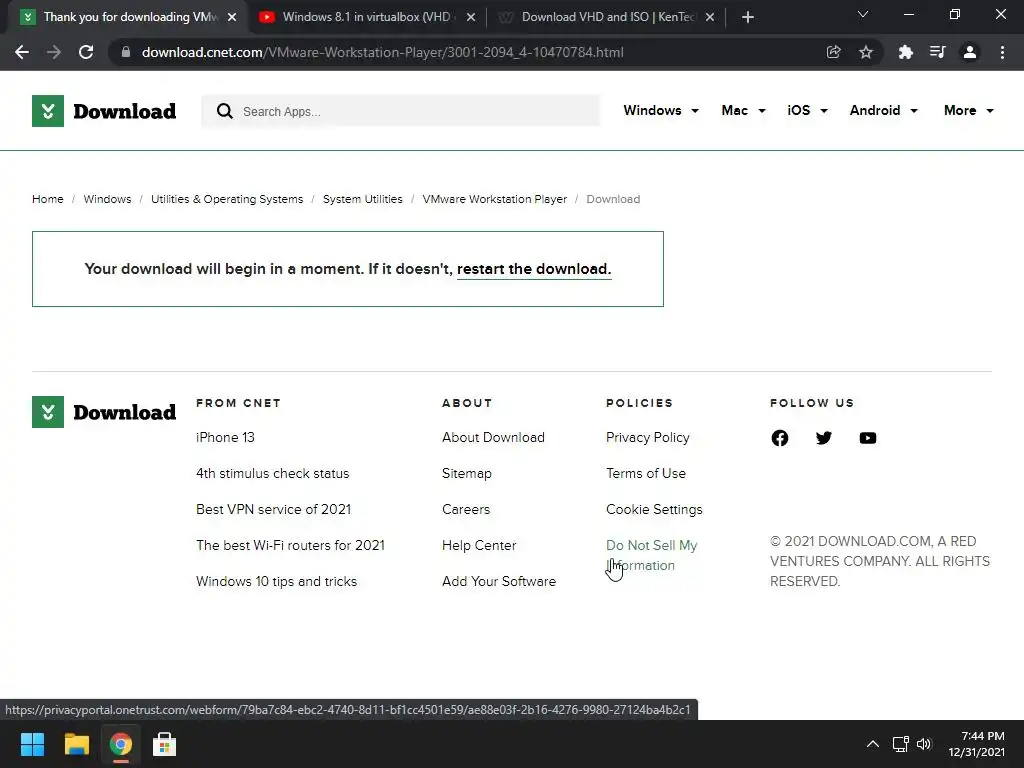Screen dimensions: 1024x768
Task: Click the Download logo in header
Action: coord(104,111)
